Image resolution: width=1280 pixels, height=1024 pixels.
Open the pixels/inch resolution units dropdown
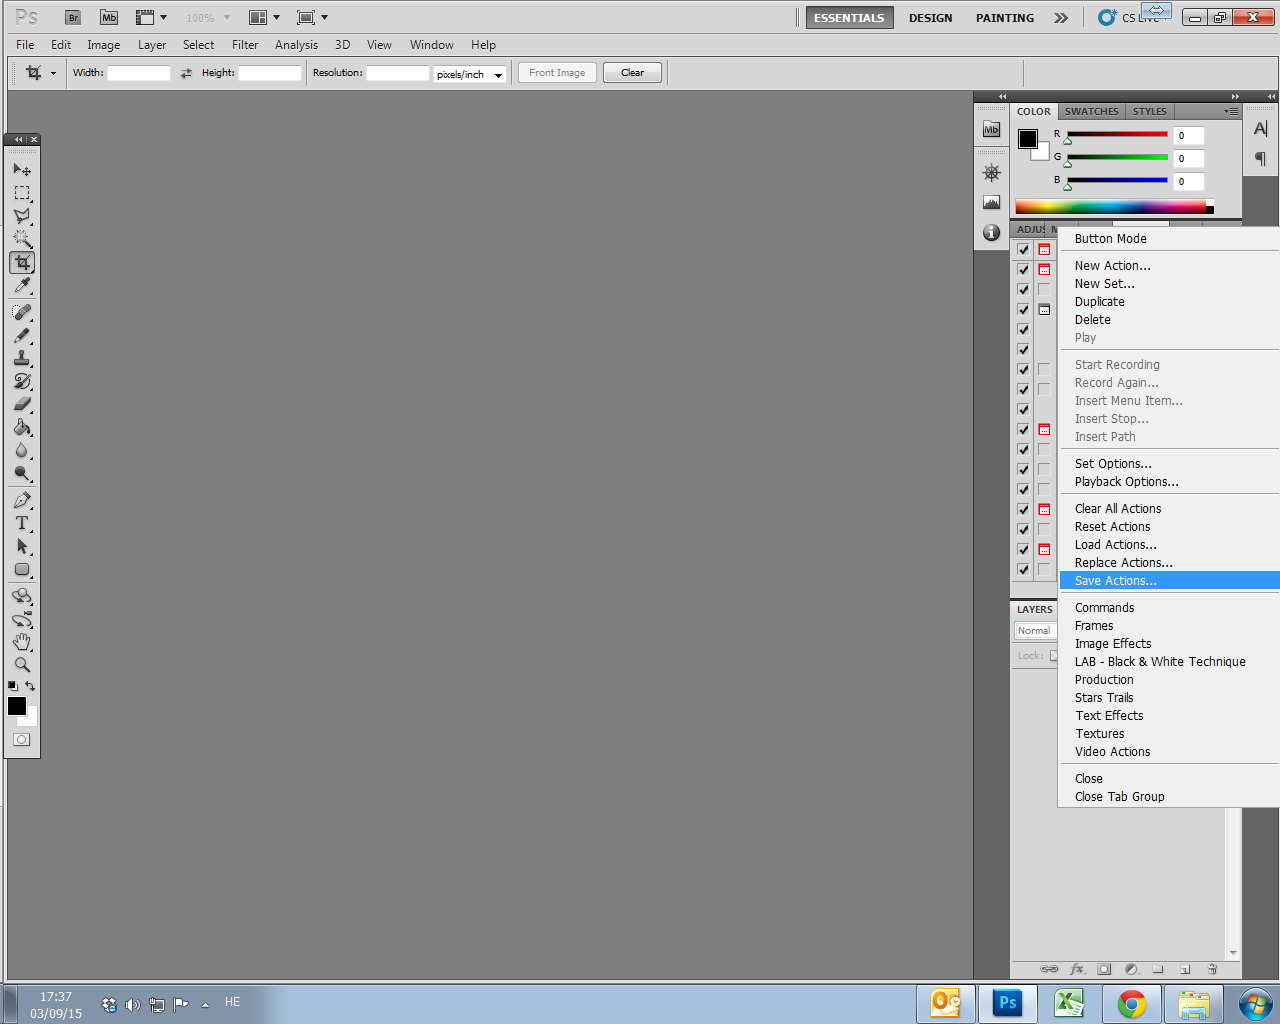(x=470, y=74)
